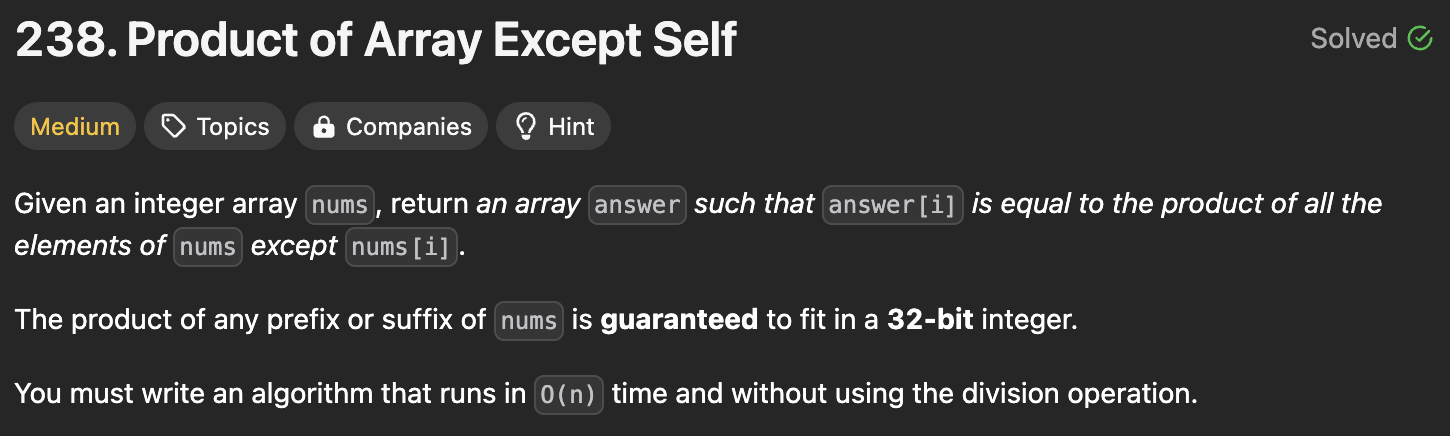
Task: Click the bold word guaranteed
Action: pyautogui.click(x=679, y=321)
